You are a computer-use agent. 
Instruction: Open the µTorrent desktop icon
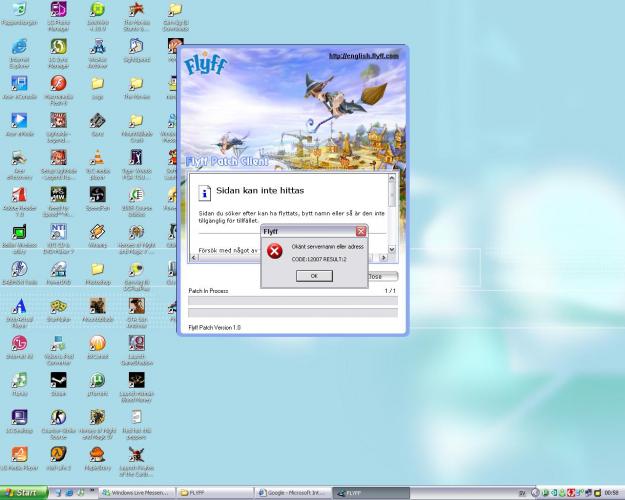pos(97,380)
